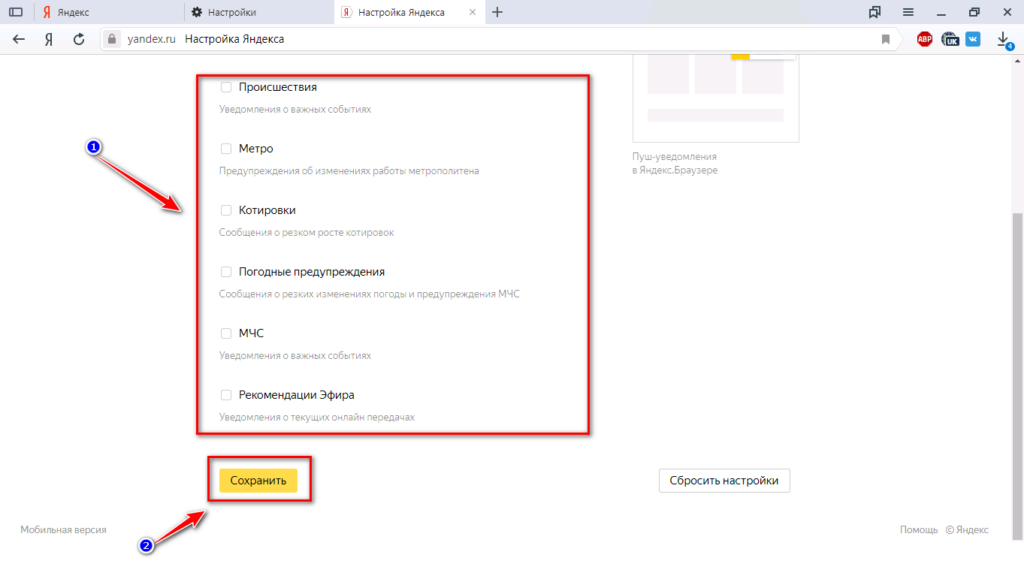Open Yandex home via the Я icon

click(48, 39)
